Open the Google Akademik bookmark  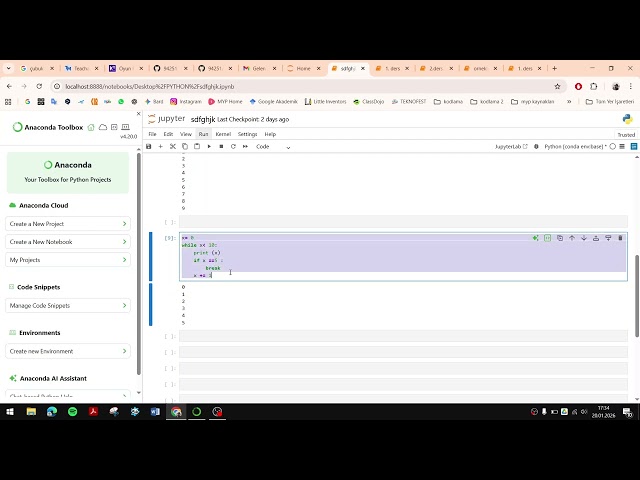(x=273, y=102)
